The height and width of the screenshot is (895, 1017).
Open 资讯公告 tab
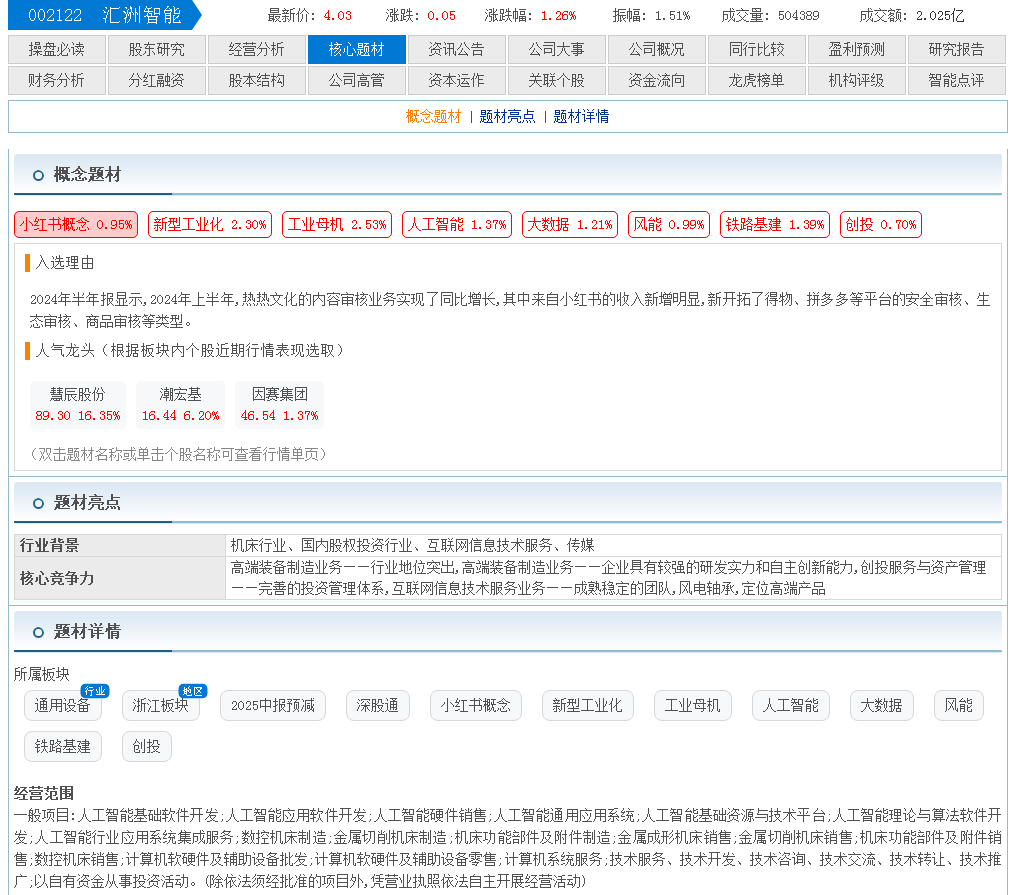pos(457,50)
